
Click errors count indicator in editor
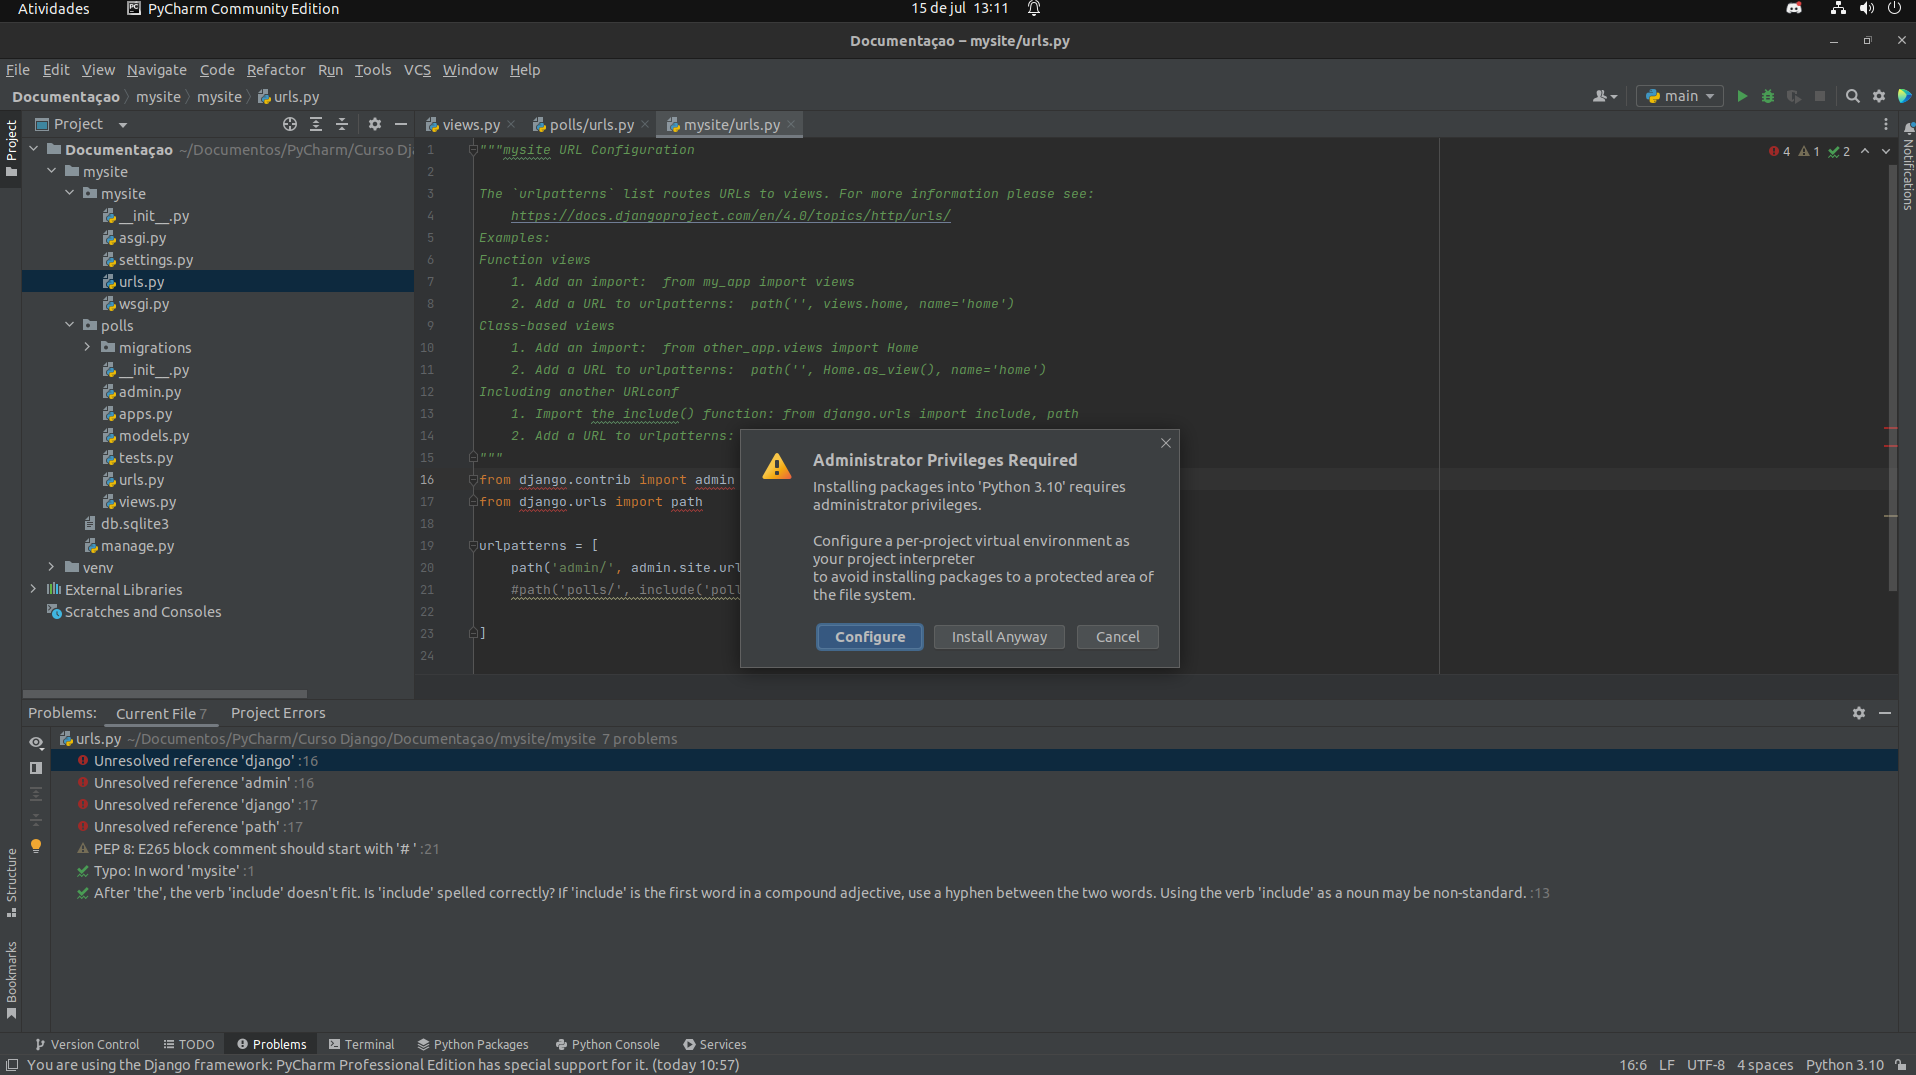pos(1780,151)
